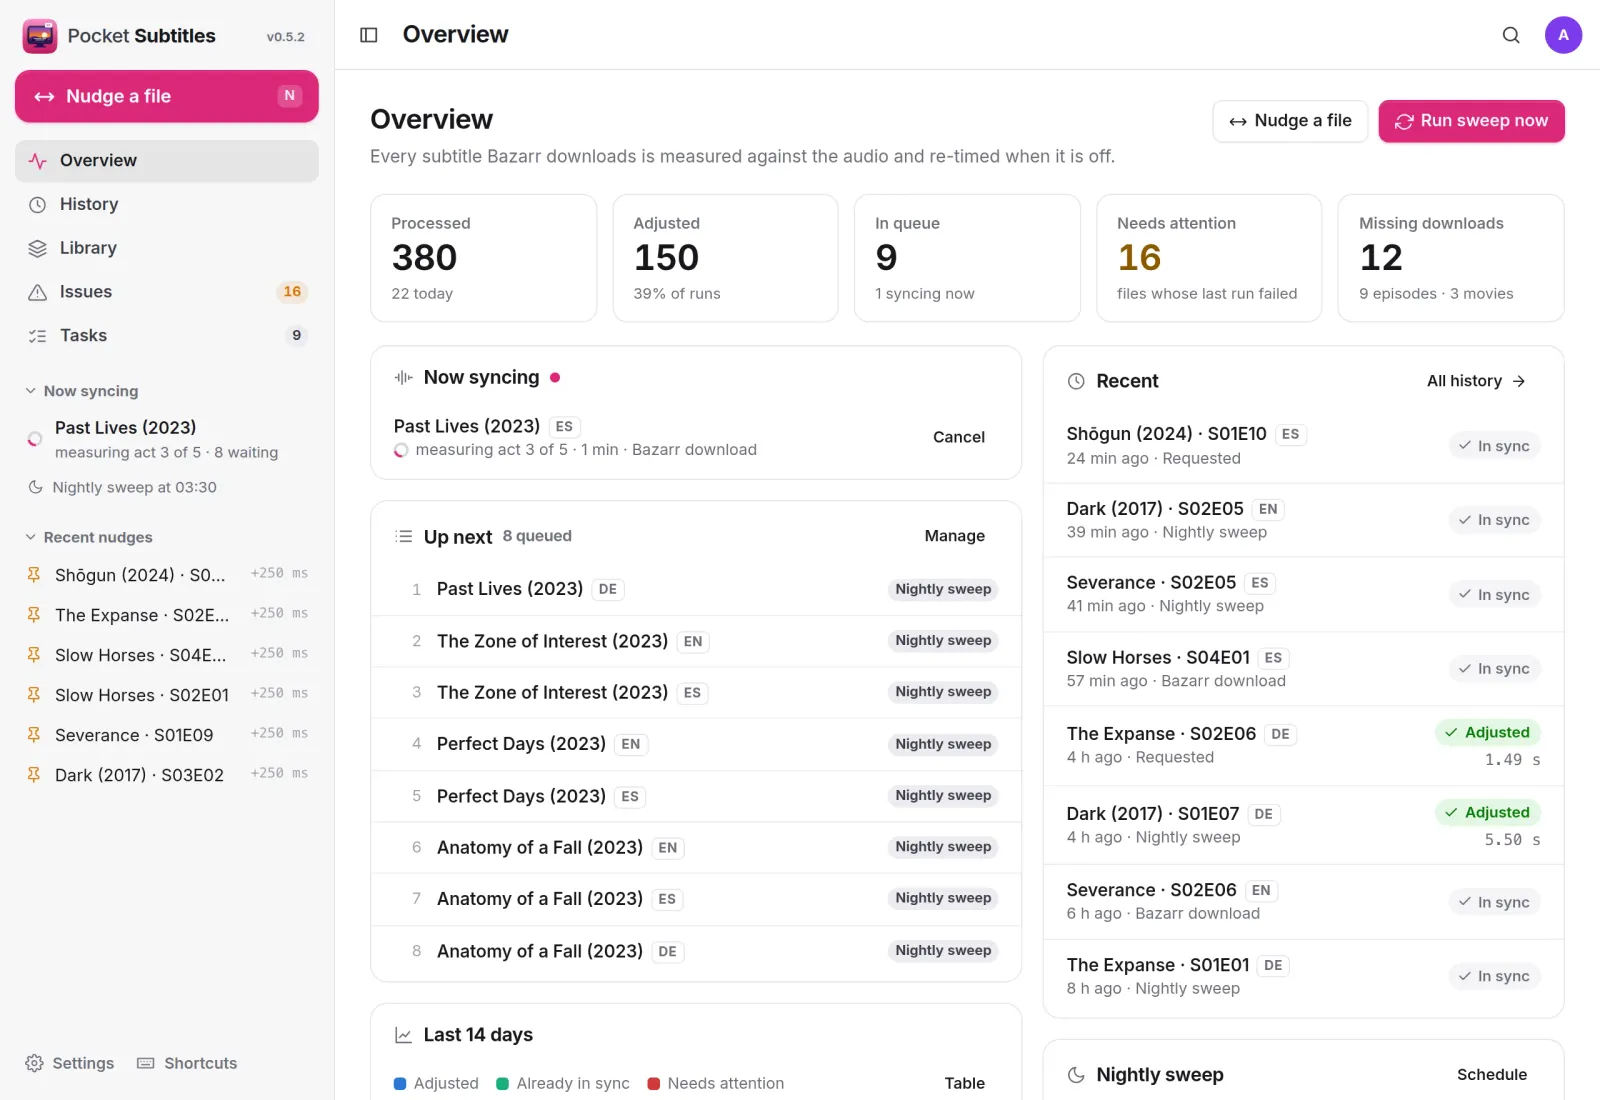
Task: Click the red Needs attention legend swatch
Action: point(654,1084)
